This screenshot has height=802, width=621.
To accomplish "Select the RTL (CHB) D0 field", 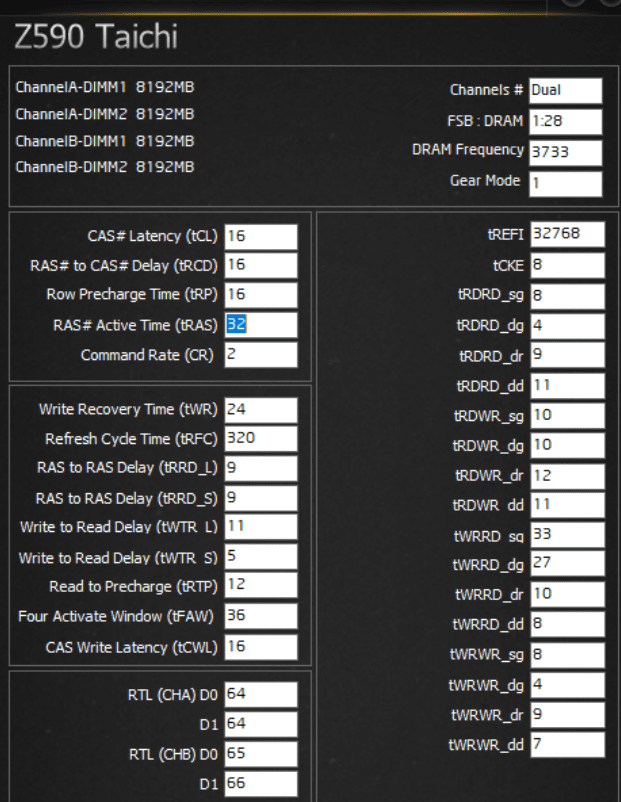I will tap(261, 754).
